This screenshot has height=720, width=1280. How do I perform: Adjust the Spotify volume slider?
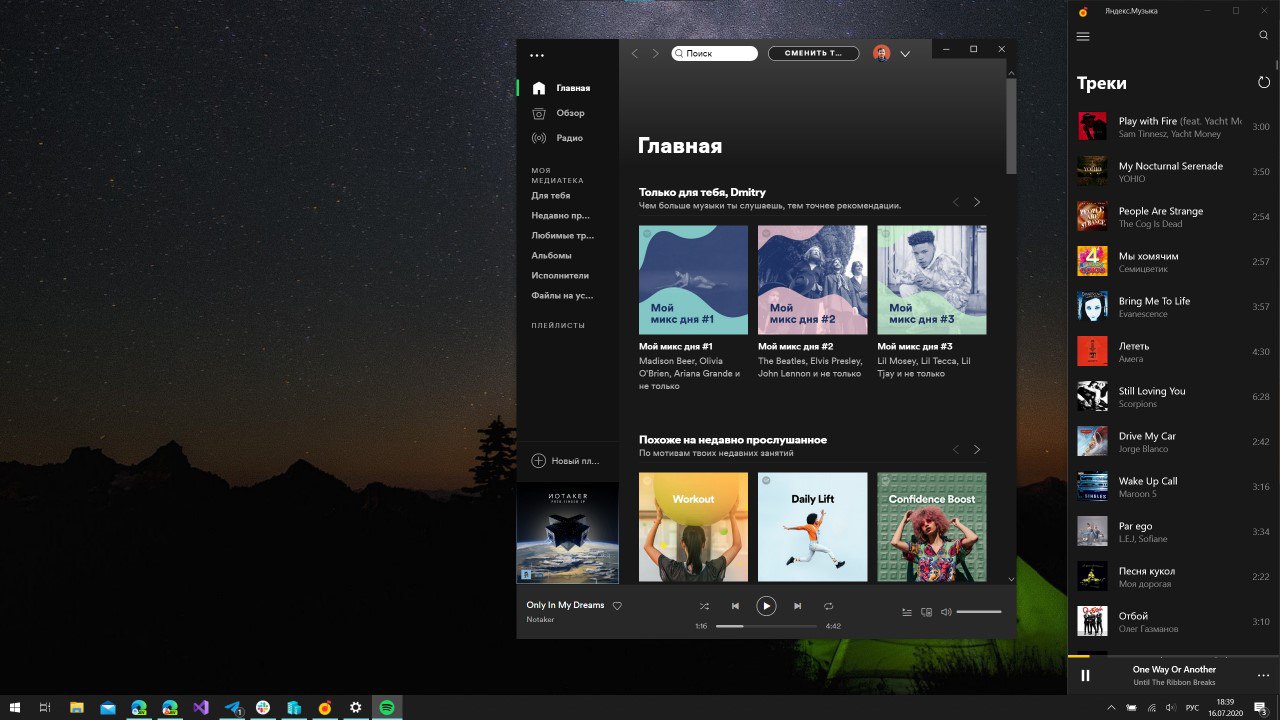click(x=978, y=612)
